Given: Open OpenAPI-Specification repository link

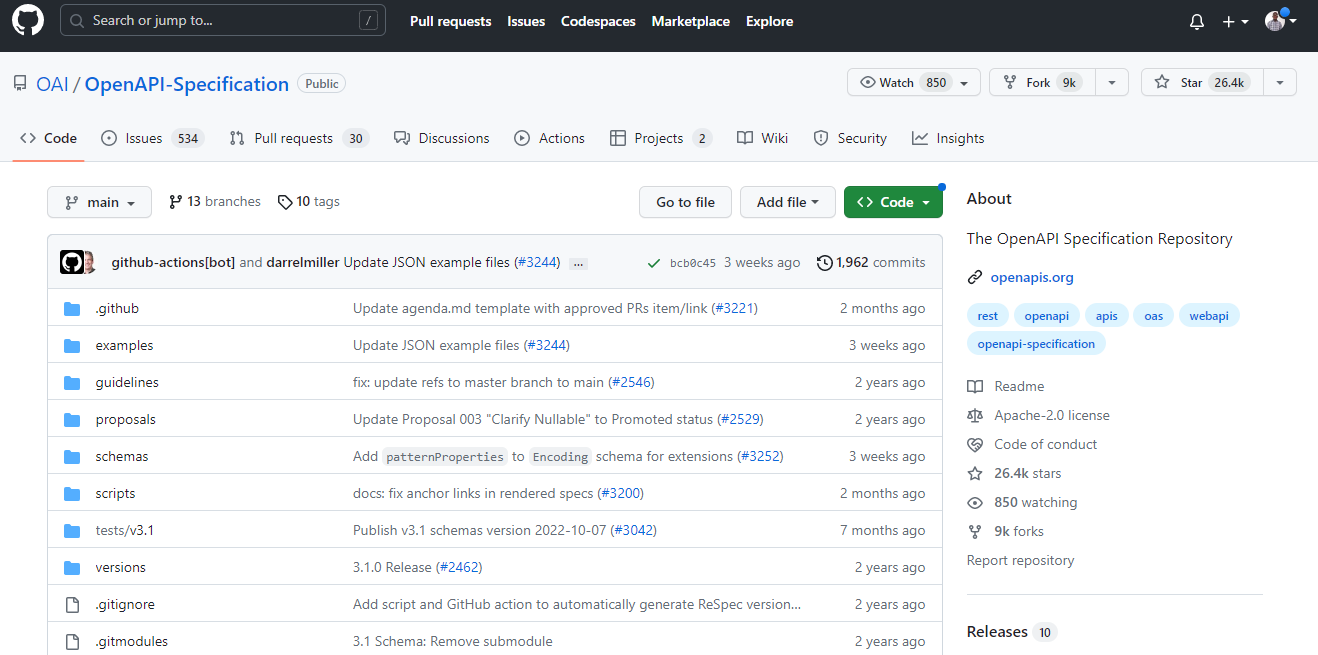Looking at the screenshot, I should tap(186, 84).
